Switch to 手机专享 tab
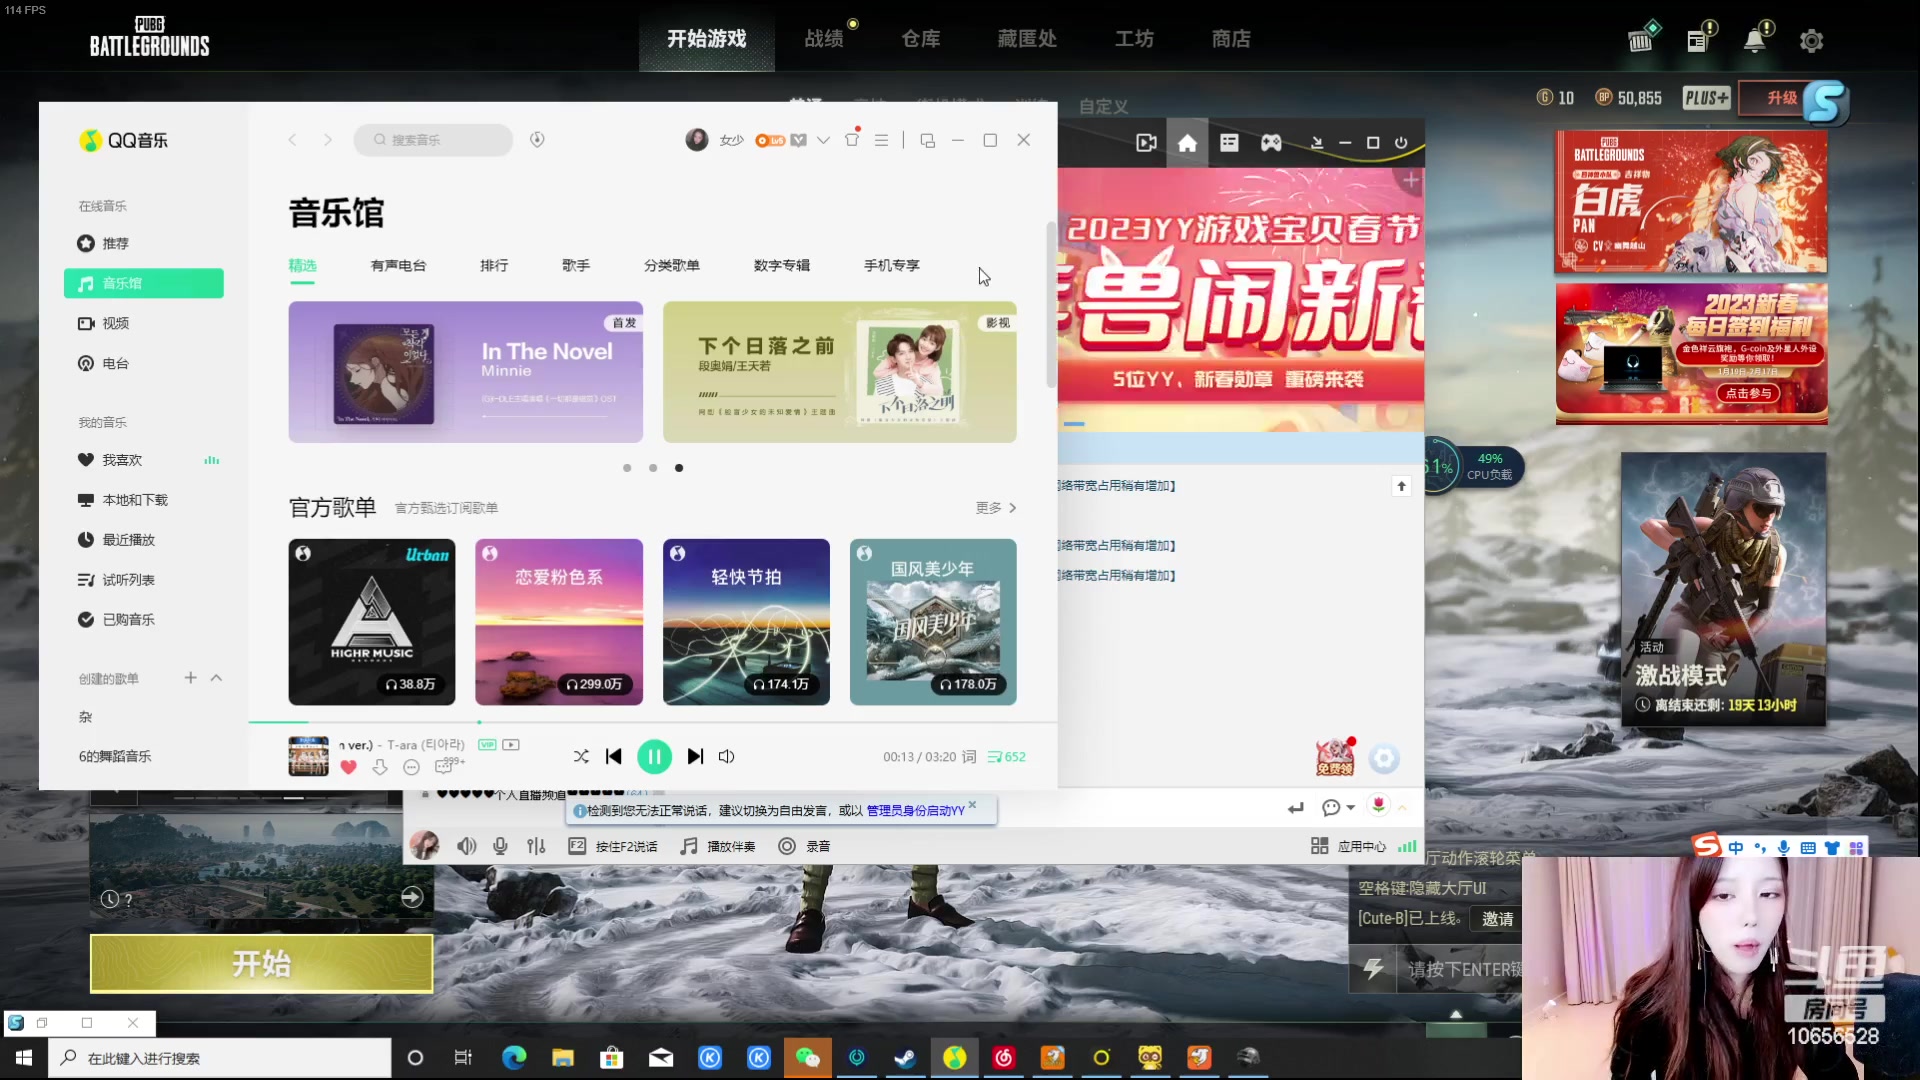Viewport: 1920px width, 1080px height. point(892,265)
